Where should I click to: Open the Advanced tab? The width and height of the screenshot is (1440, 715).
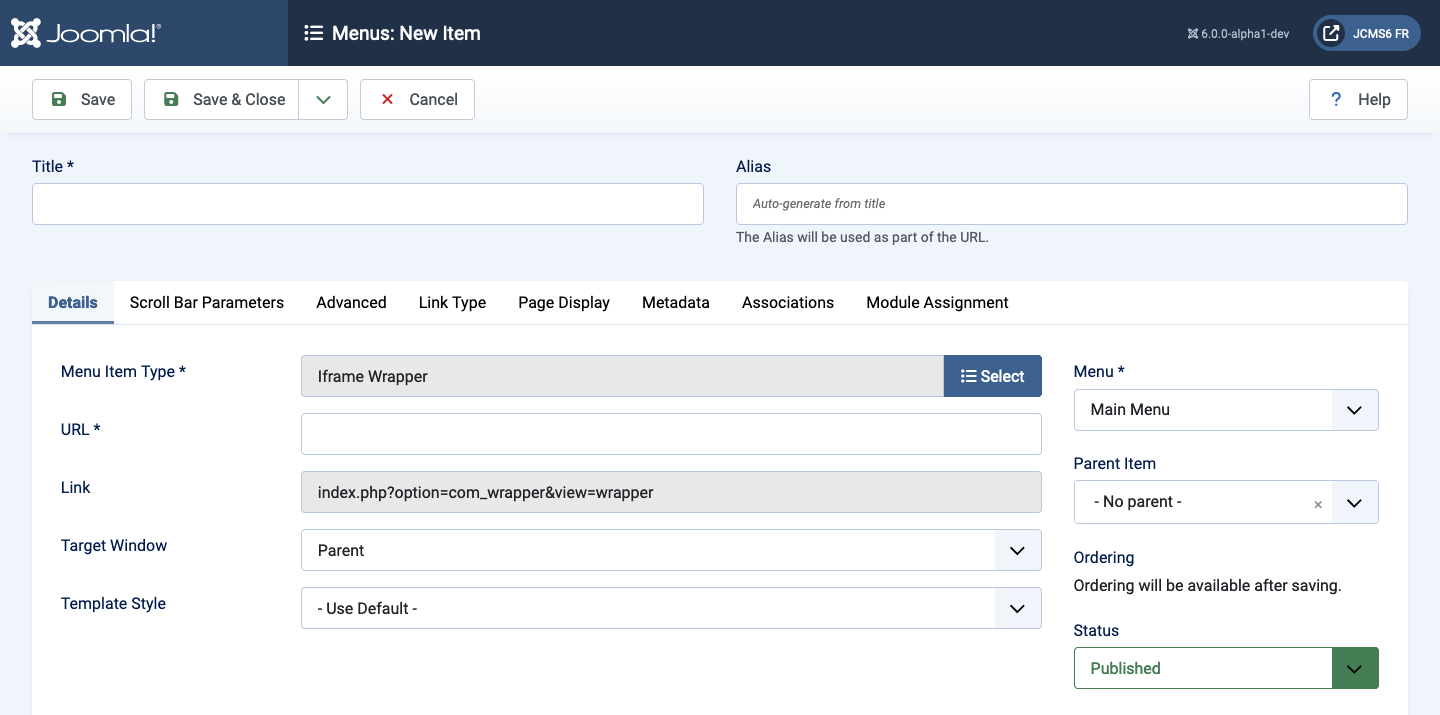351,302
